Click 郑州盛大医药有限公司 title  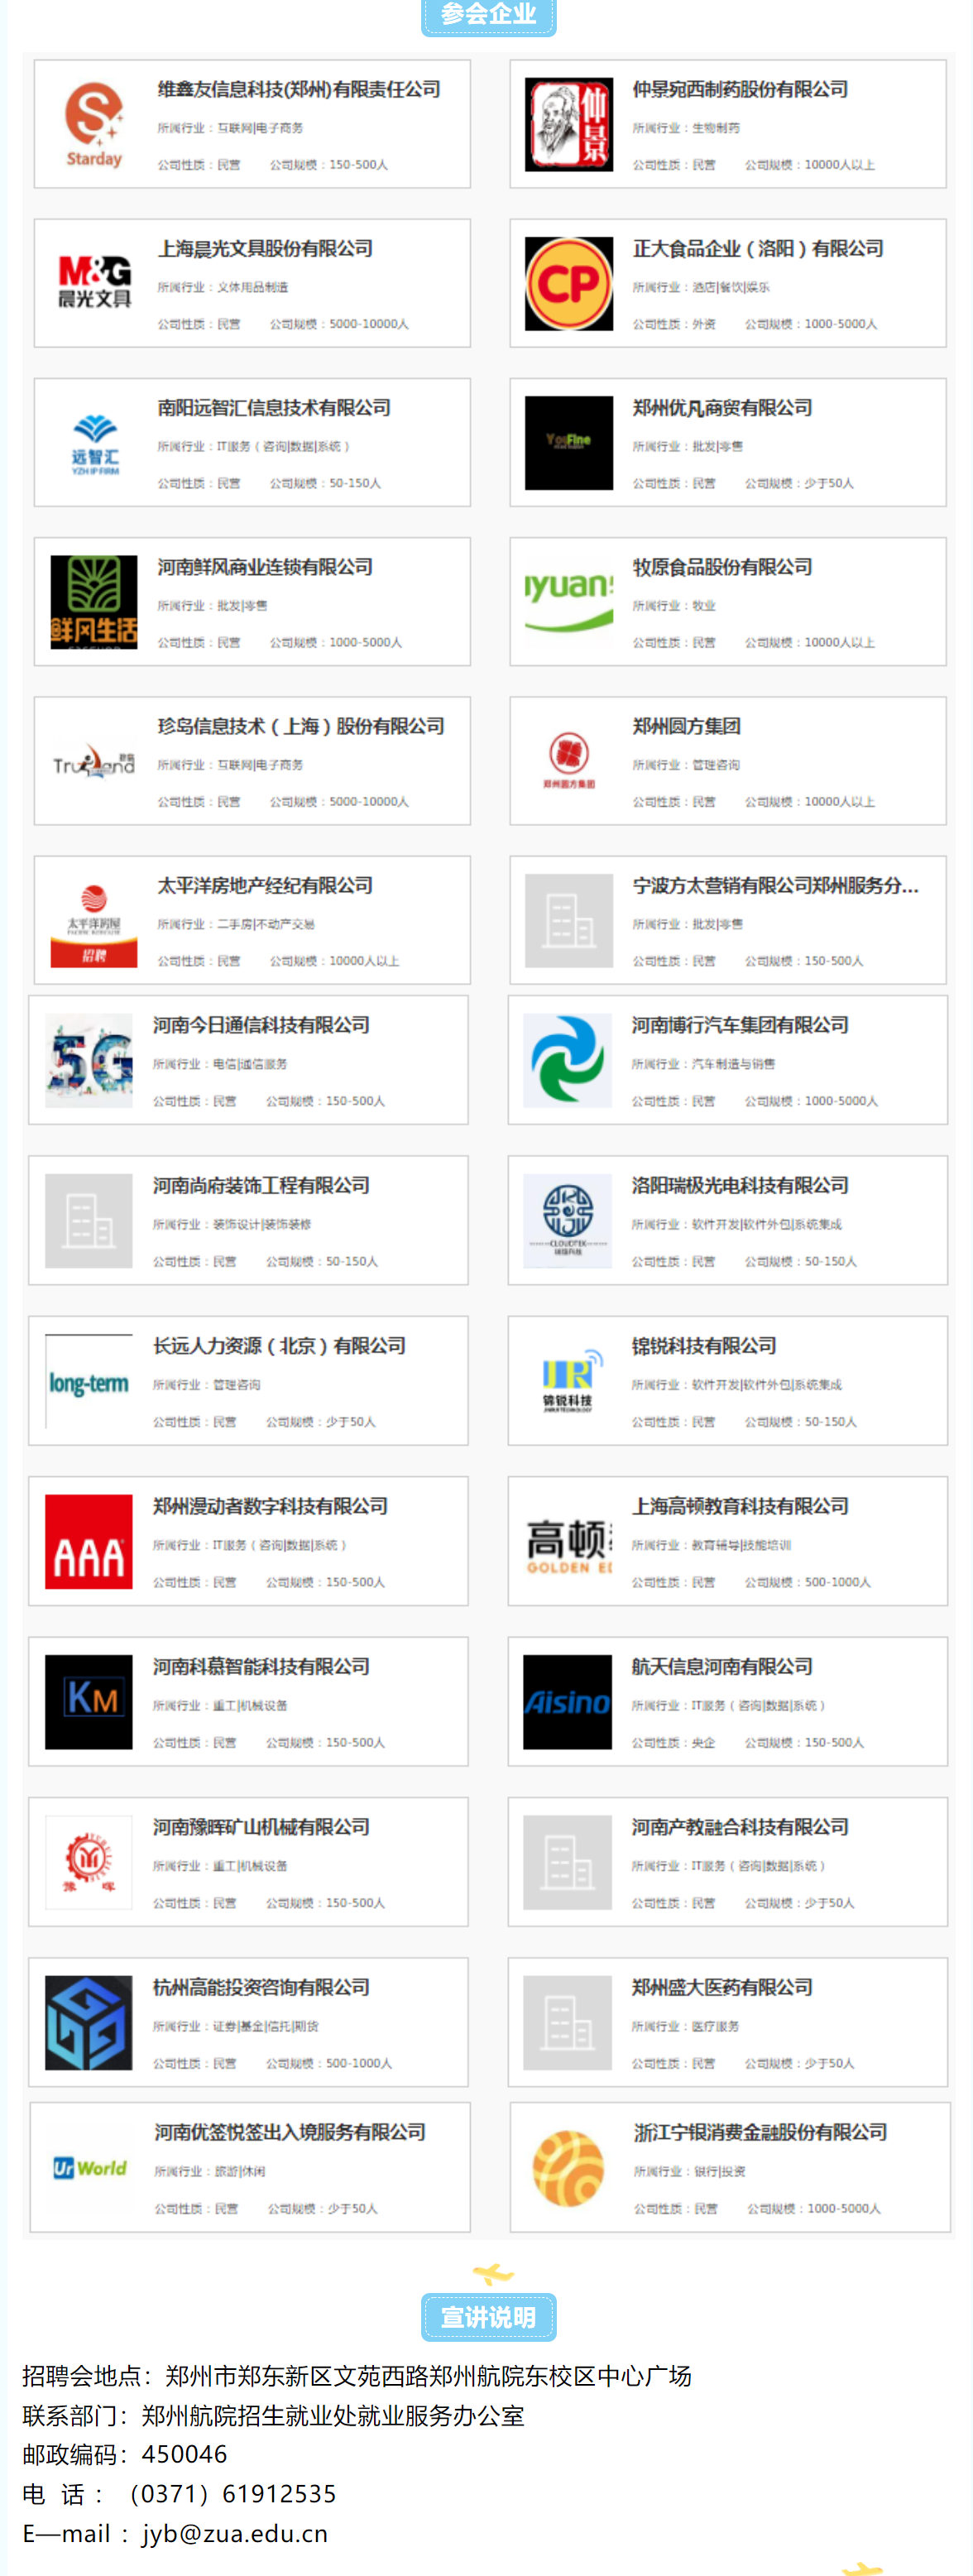click(722, 1987)
